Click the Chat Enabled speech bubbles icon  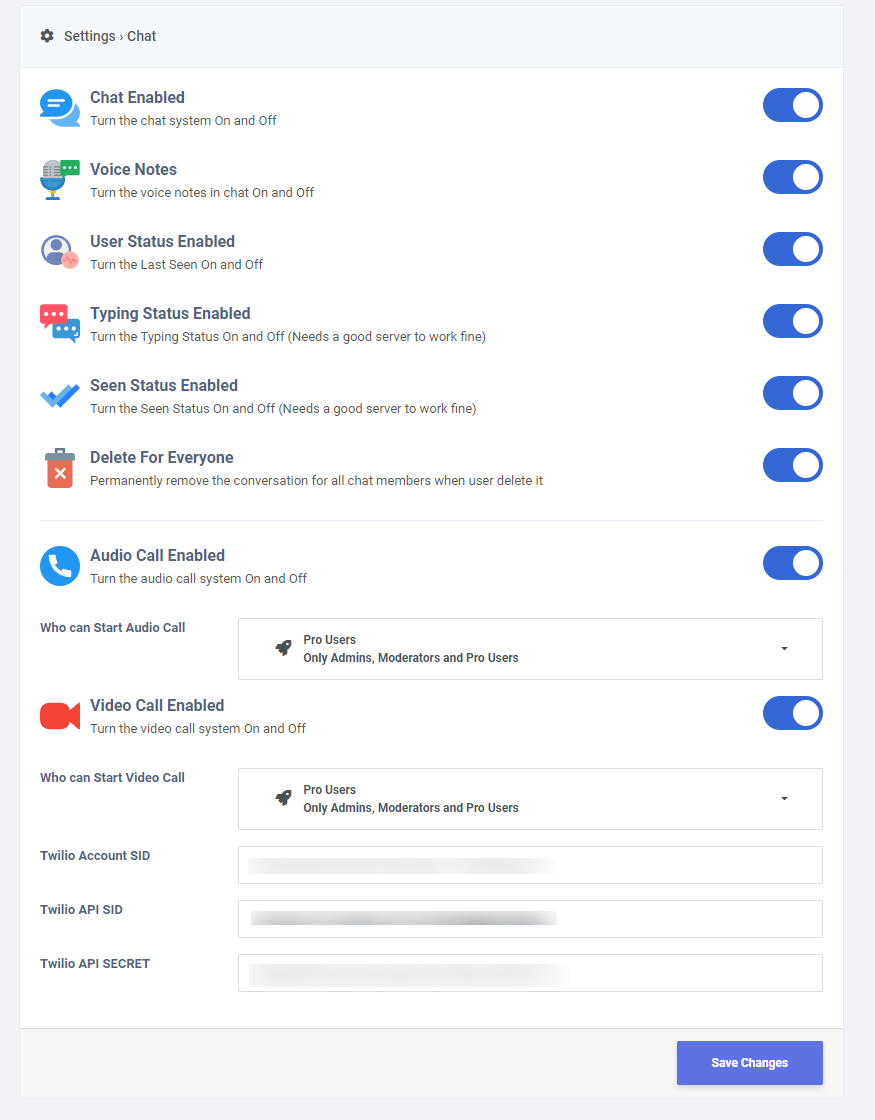[x=60, y=108]
